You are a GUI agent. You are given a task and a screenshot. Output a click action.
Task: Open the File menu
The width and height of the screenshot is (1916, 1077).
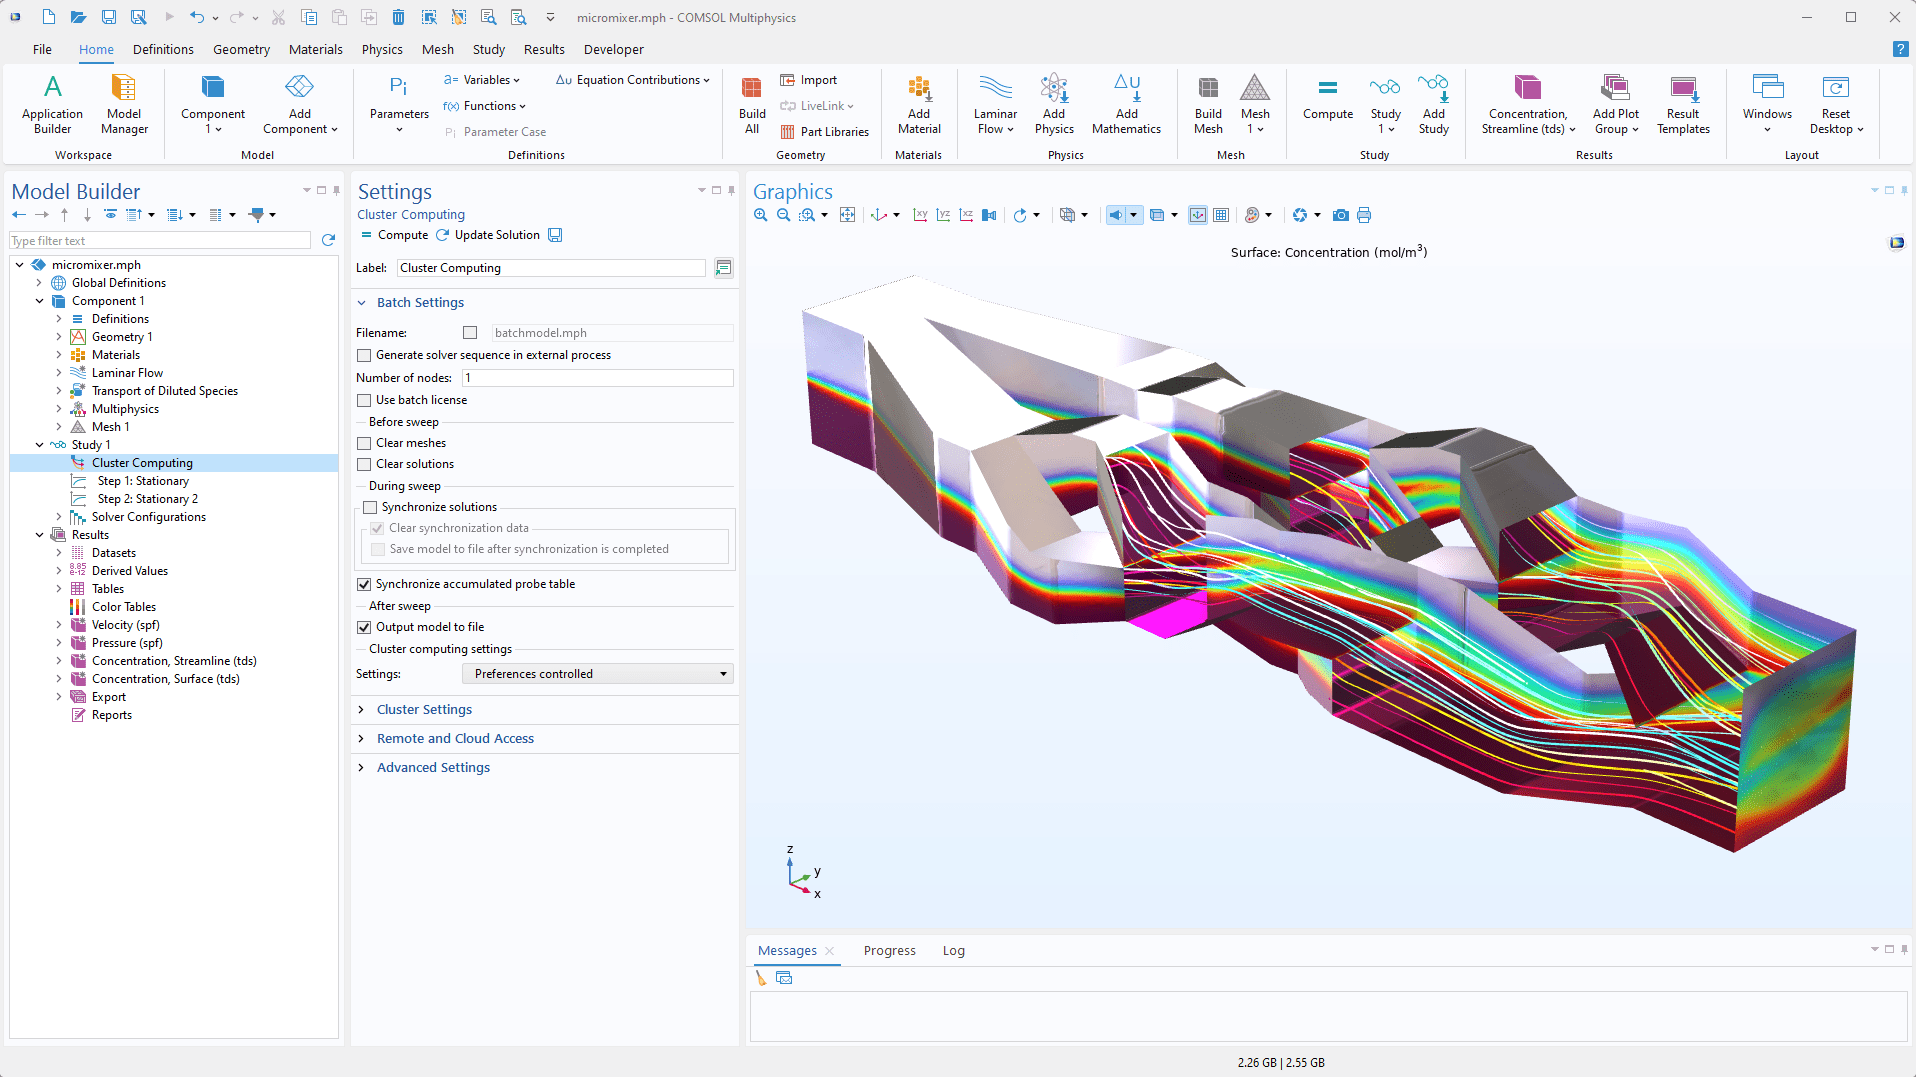click(x=42, y=49)
